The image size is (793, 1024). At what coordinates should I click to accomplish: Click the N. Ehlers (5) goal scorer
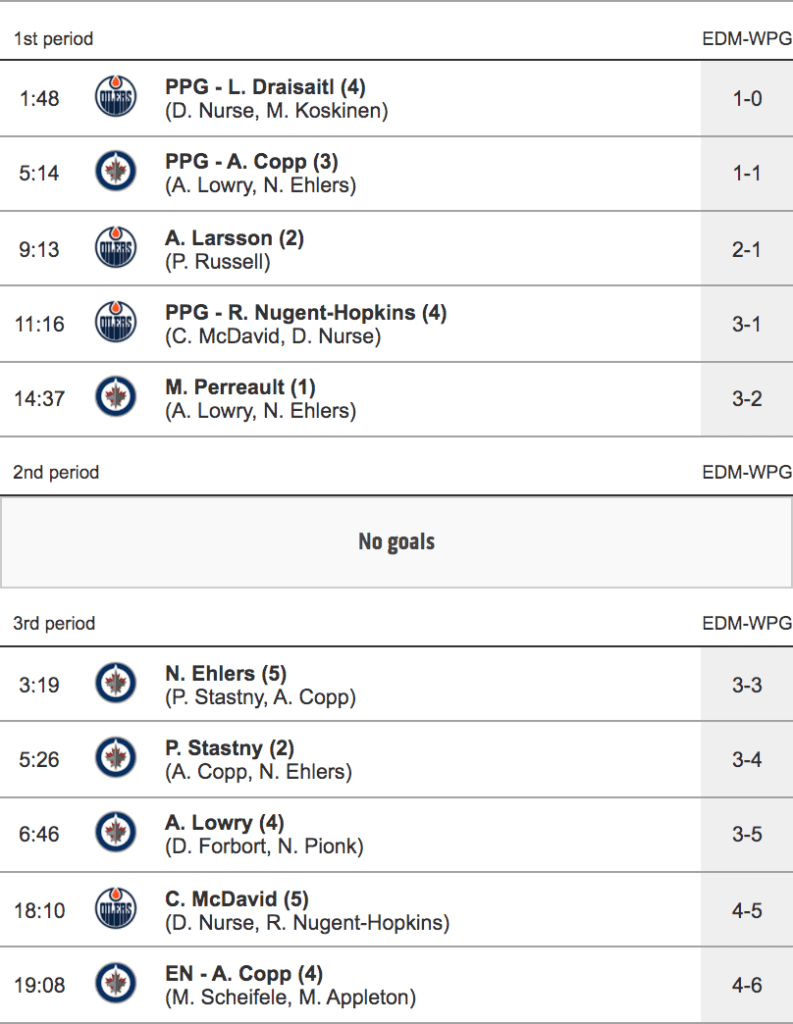225,673
